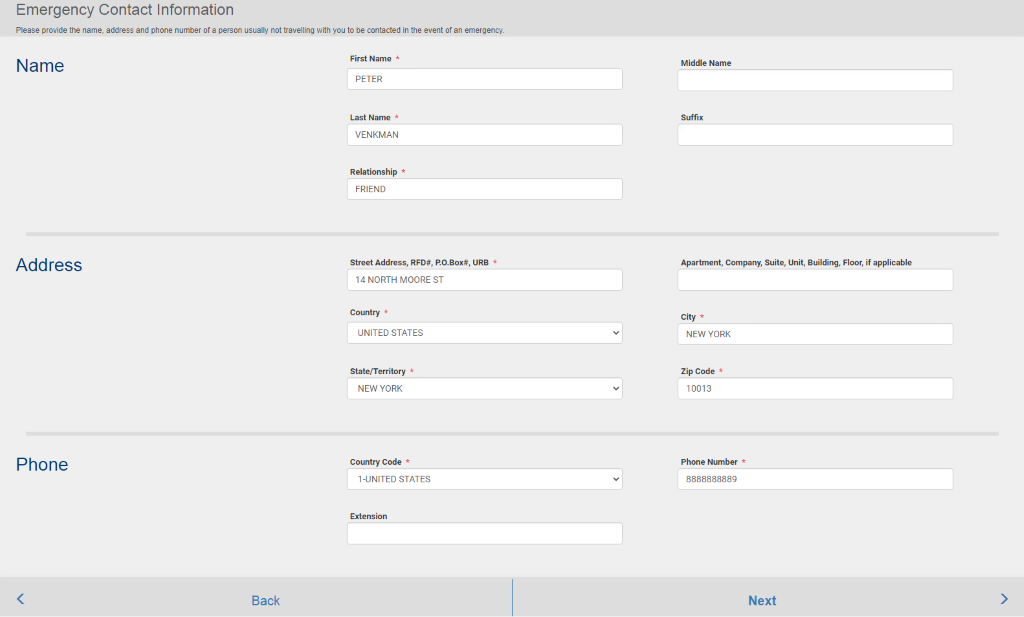This screenshot has height=617, width=1024.
Task: Open the Country dropdown showing United States
Action: pyautogui.click(x=484, y=333)
